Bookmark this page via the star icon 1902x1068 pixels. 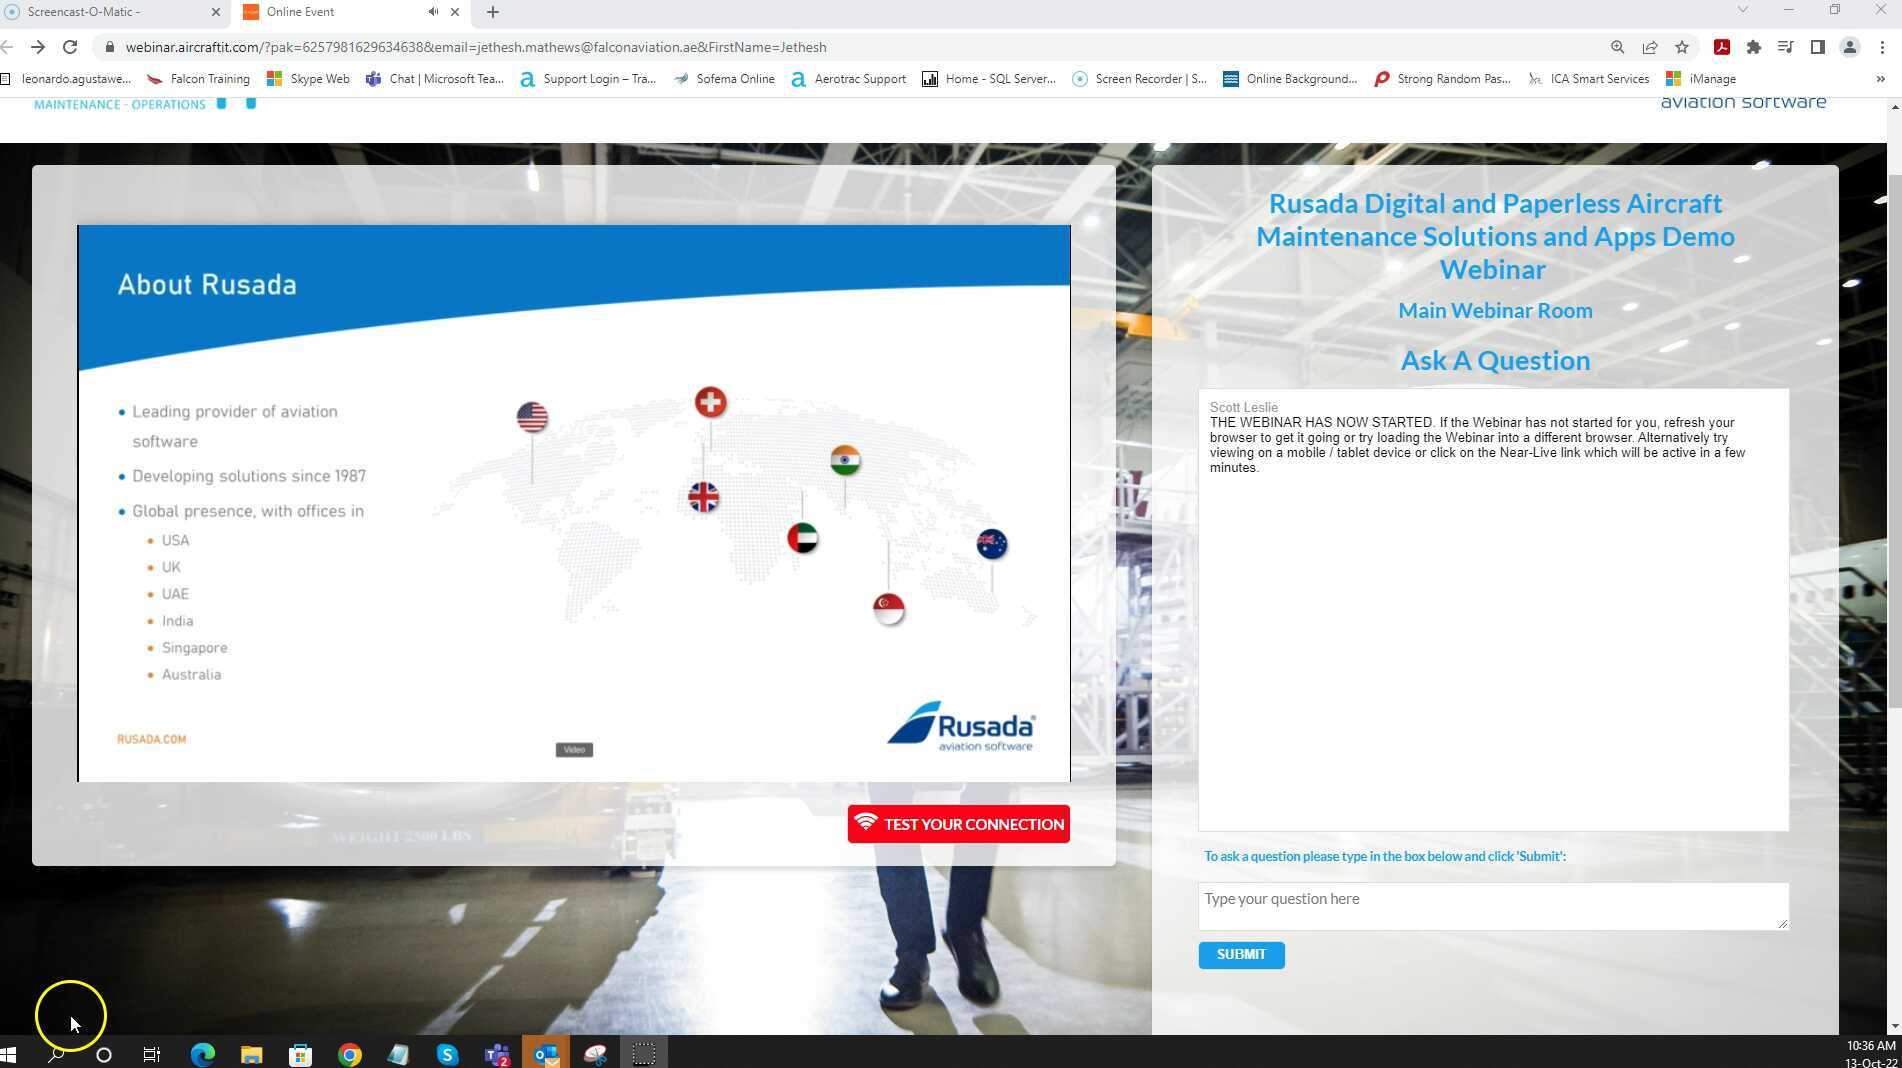[x=1681, y=47]
